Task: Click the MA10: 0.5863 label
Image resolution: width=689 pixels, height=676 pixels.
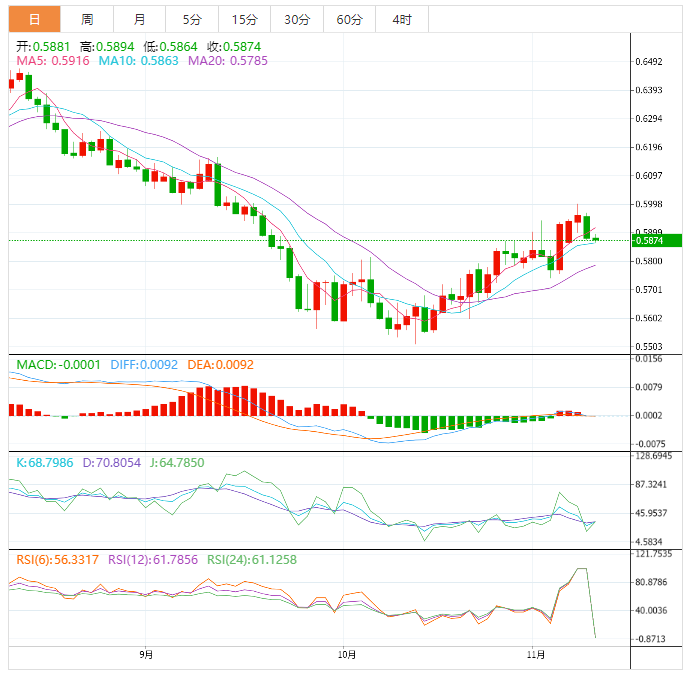Action: click(138, 61)
